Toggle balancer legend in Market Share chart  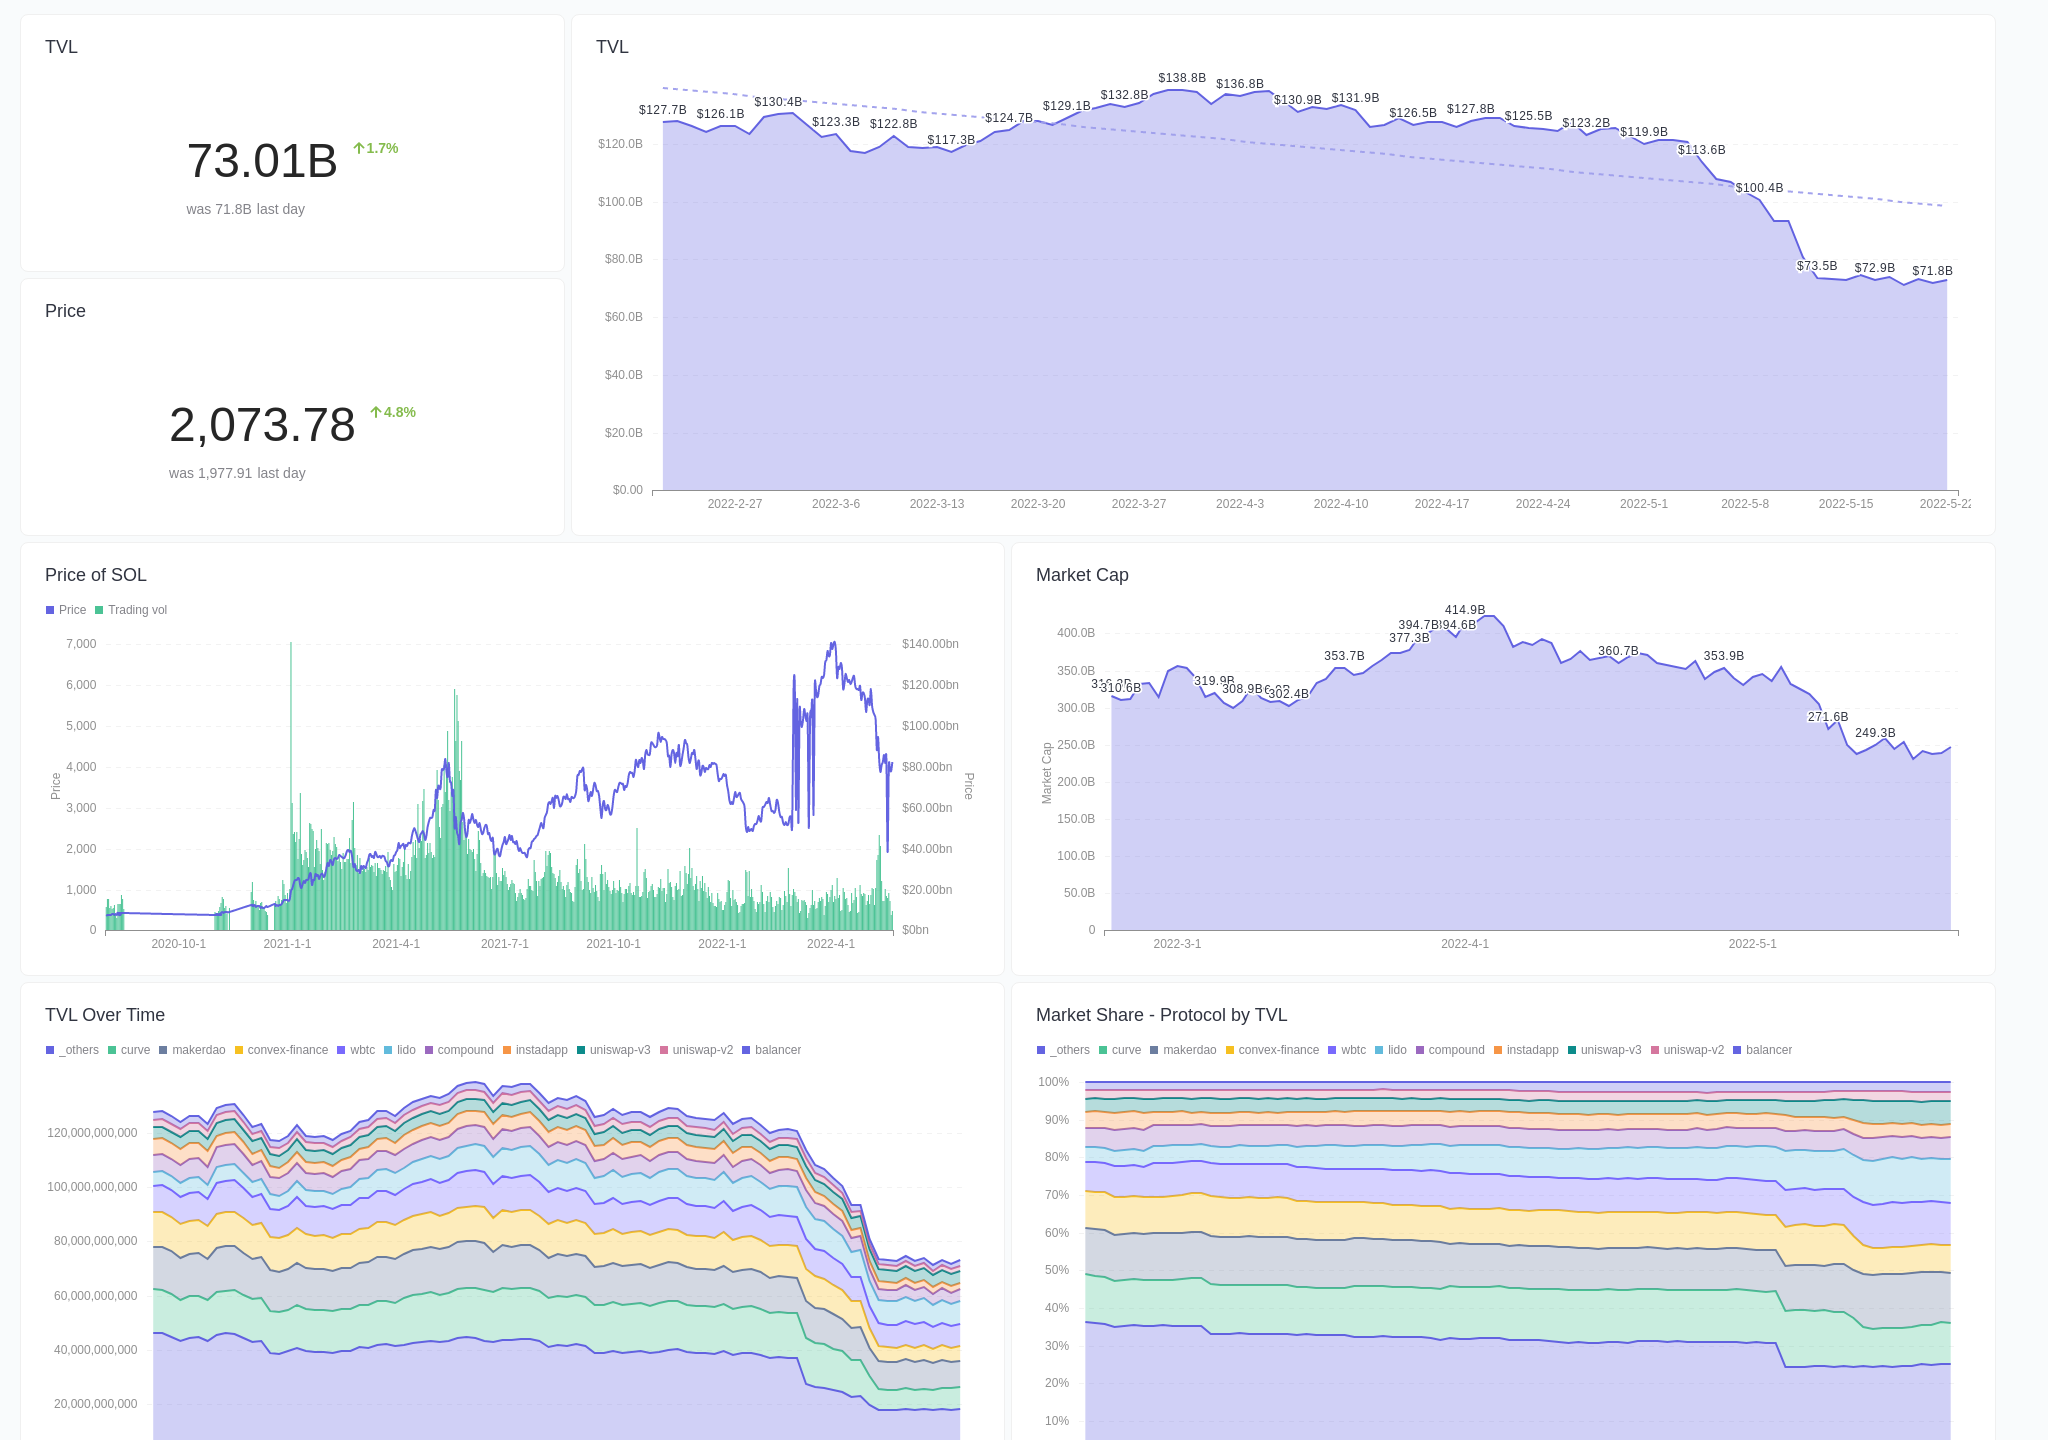click(x=1762, y=1050)
